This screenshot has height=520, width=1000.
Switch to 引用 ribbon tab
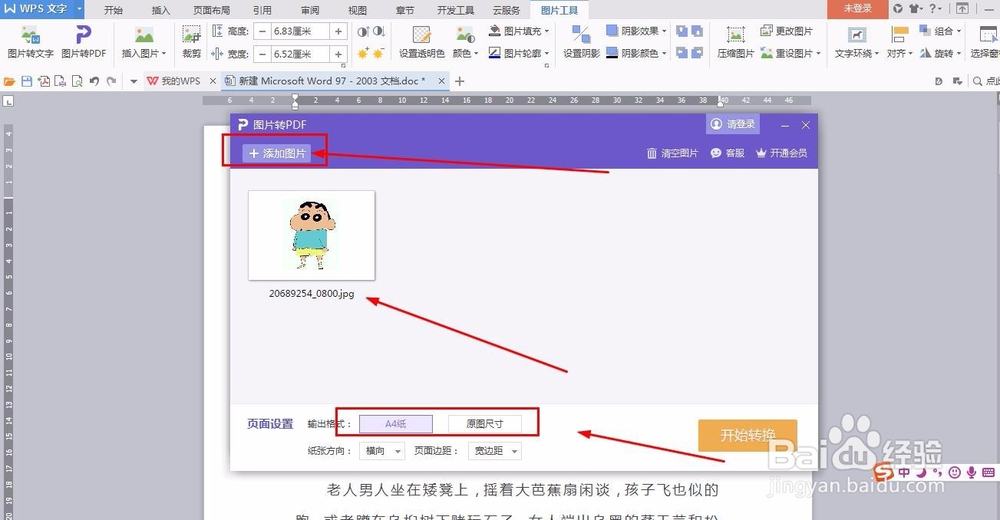(261, 10)
